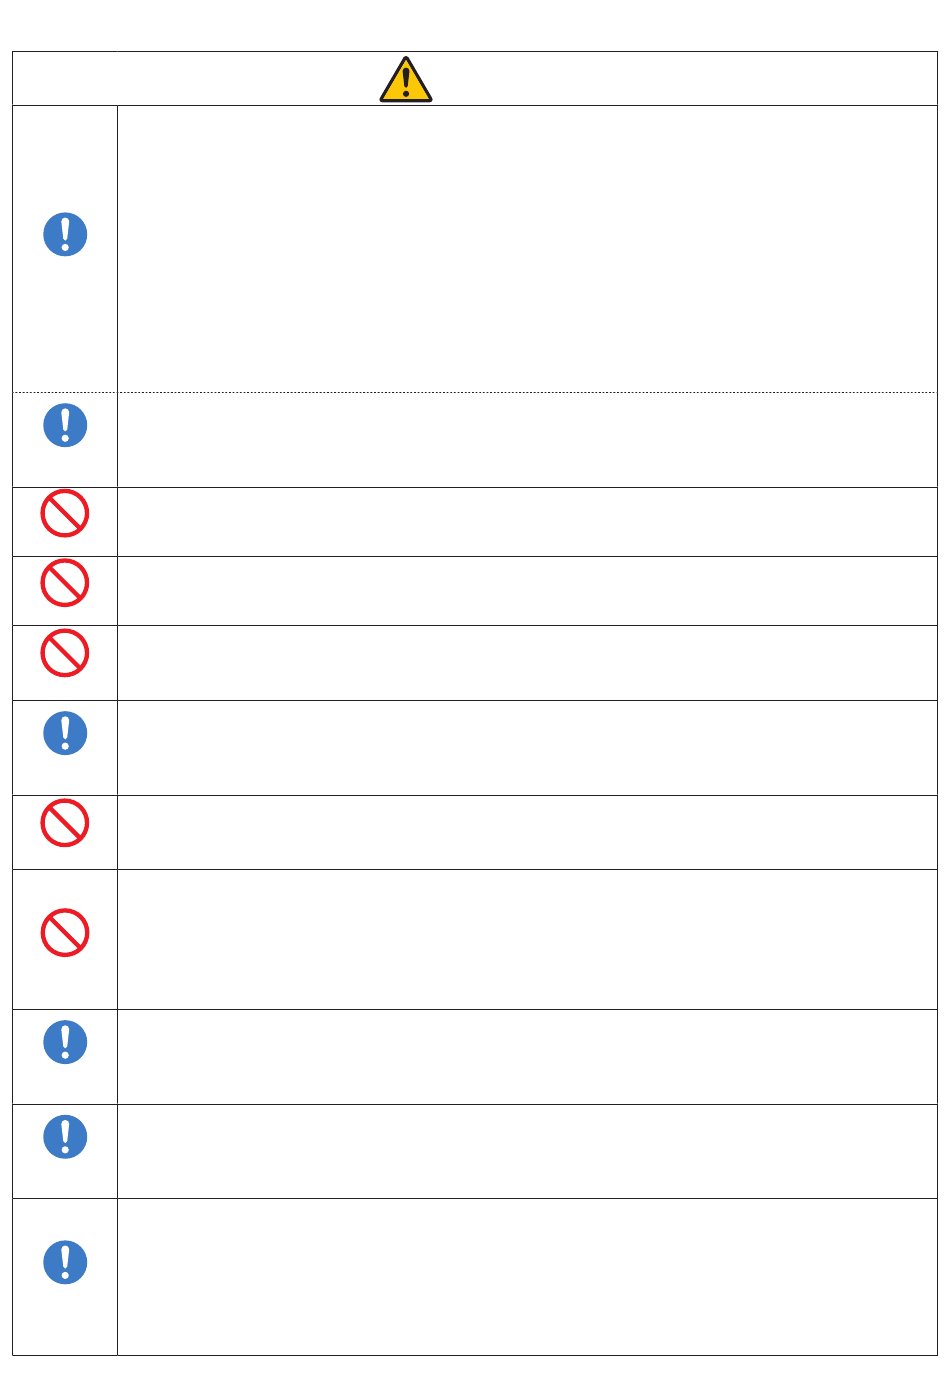Select the third blue exclamation icon
This screenshot has width=950, height=1397.
[x=65, y=733]
